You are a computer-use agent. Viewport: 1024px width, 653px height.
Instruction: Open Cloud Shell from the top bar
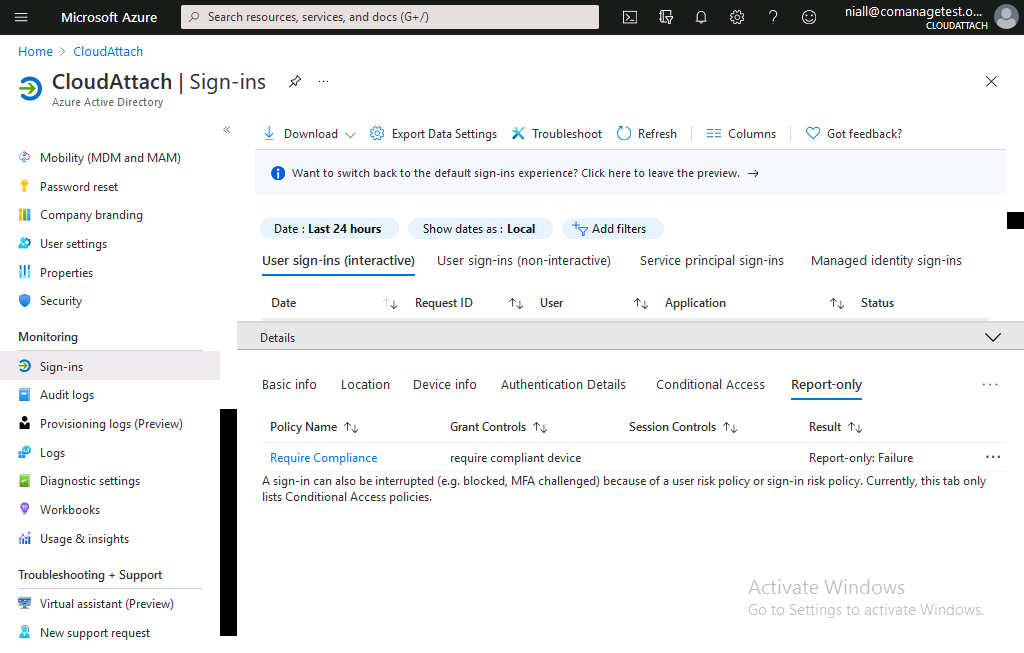point(630,17)
